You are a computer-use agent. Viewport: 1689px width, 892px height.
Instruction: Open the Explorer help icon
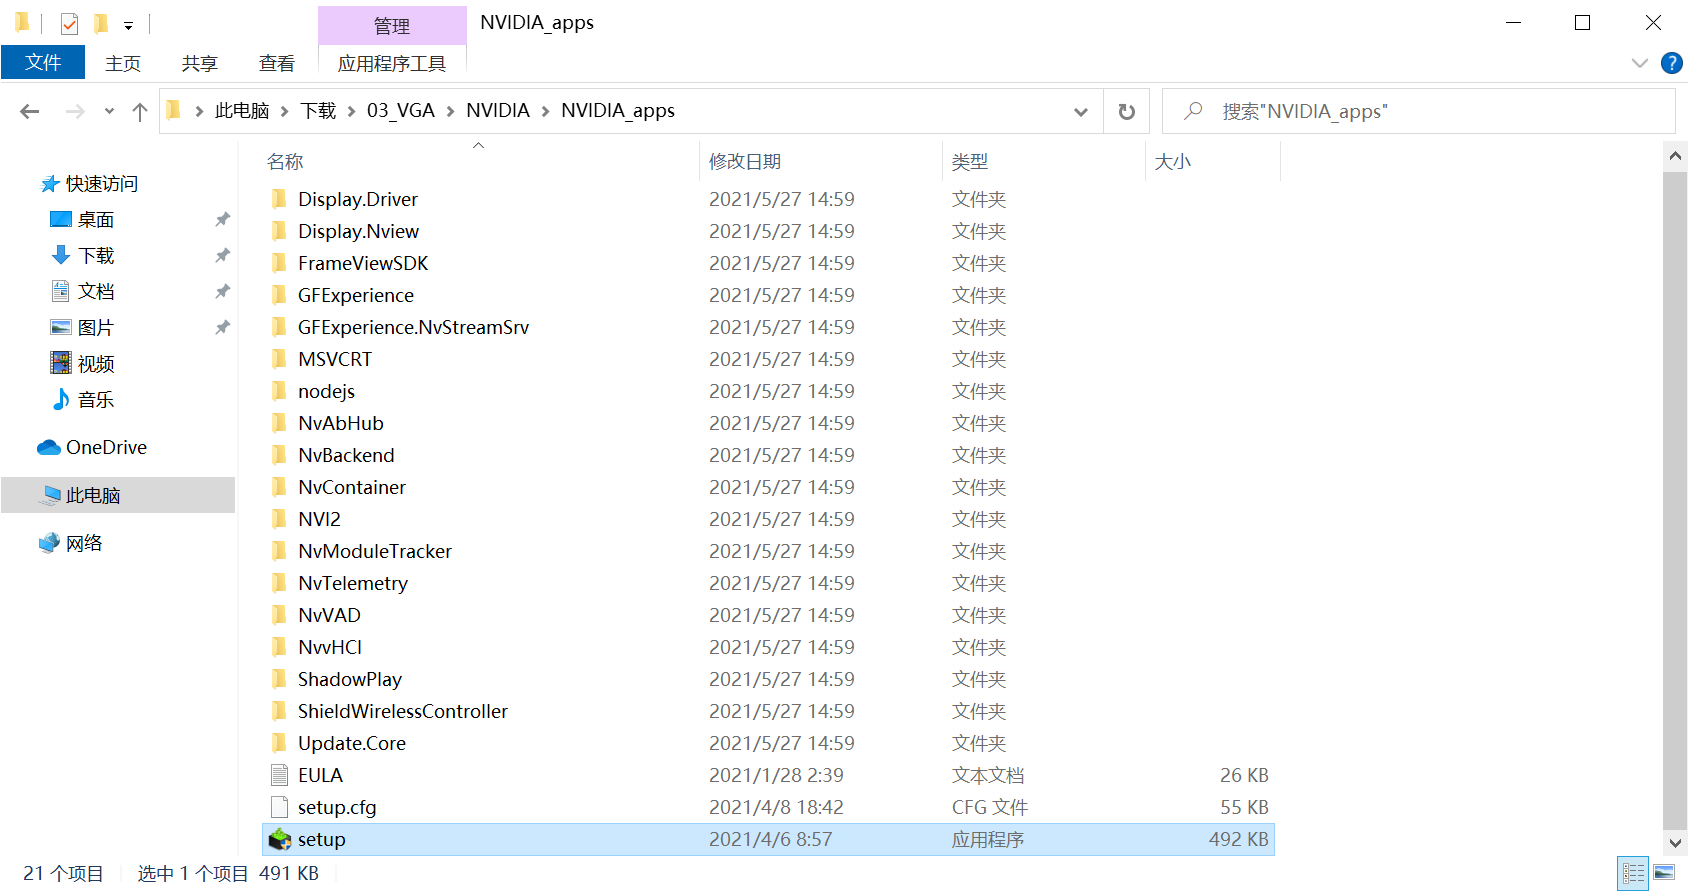coord(1671,63)
